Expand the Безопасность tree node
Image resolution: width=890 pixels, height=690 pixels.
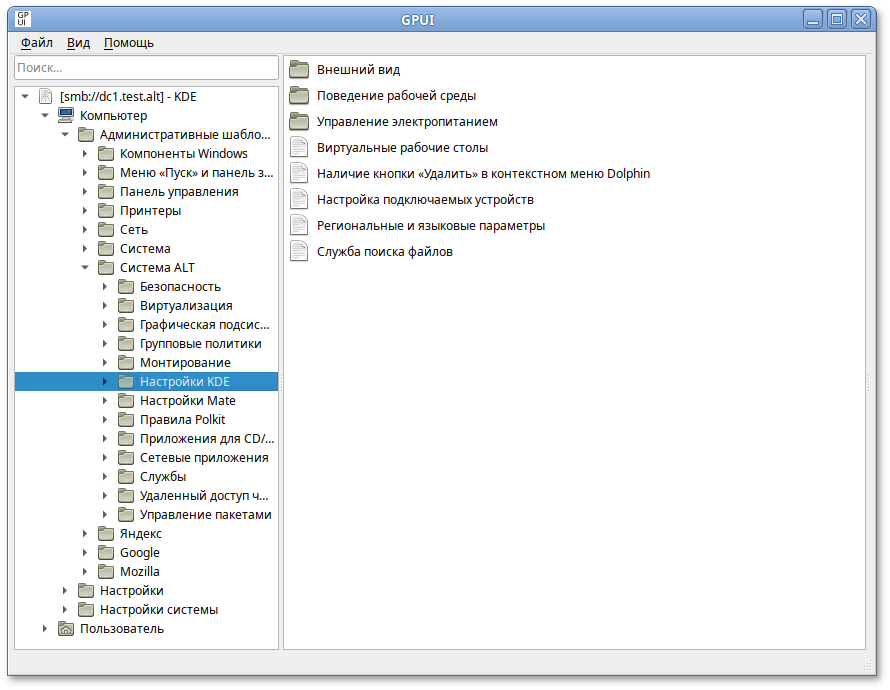point(106,286)
